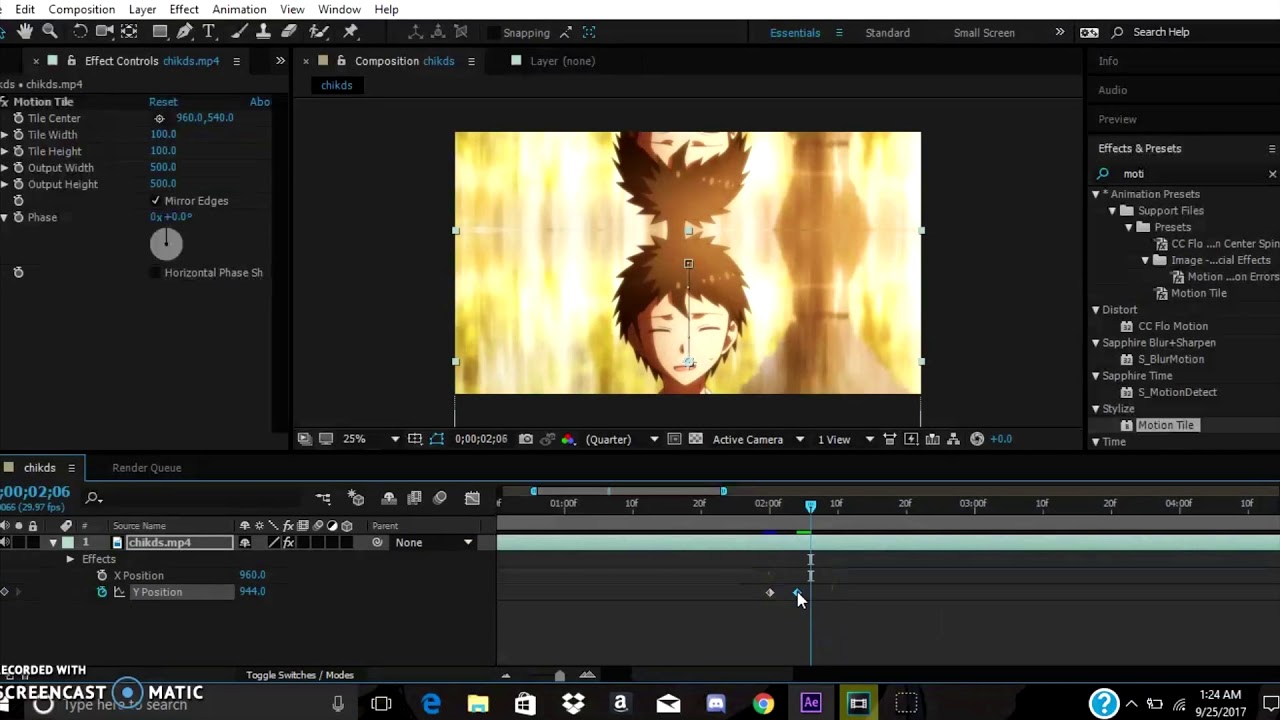Viewport: 1280px width, 720px height.
Task: Open the Effect menu
Action: tap(184, 9)
